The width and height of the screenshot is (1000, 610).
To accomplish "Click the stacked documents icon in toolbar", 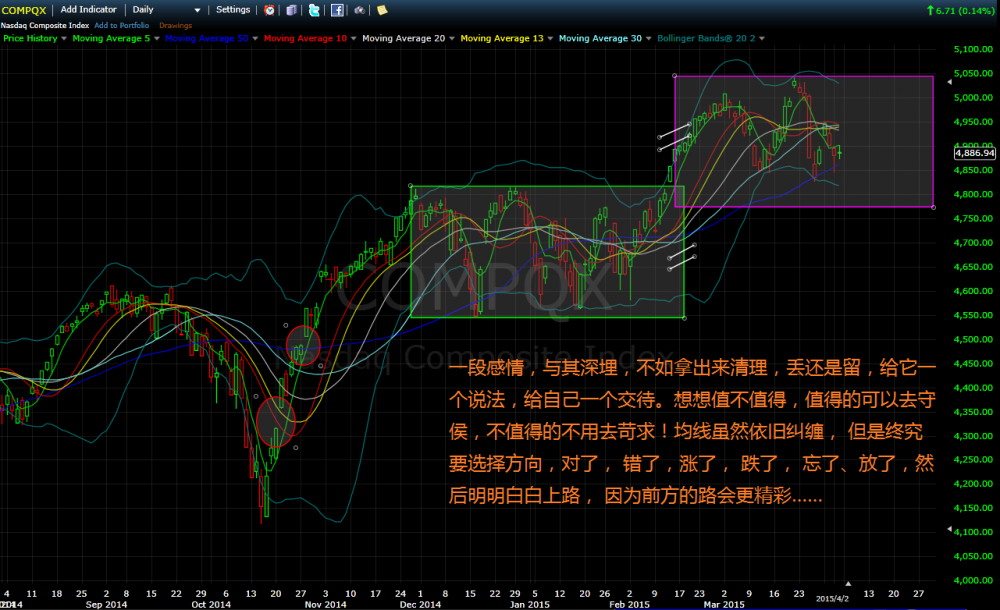I will pyautogui.click(x=291, y=10).
